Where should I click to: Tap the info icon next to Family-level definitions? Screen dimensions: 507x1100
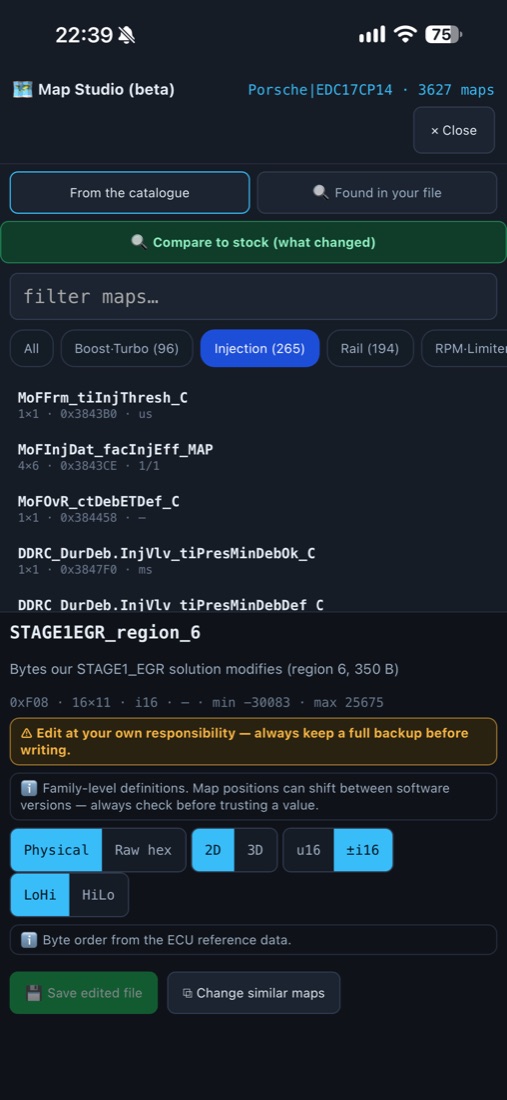click(x=29, y=788)
